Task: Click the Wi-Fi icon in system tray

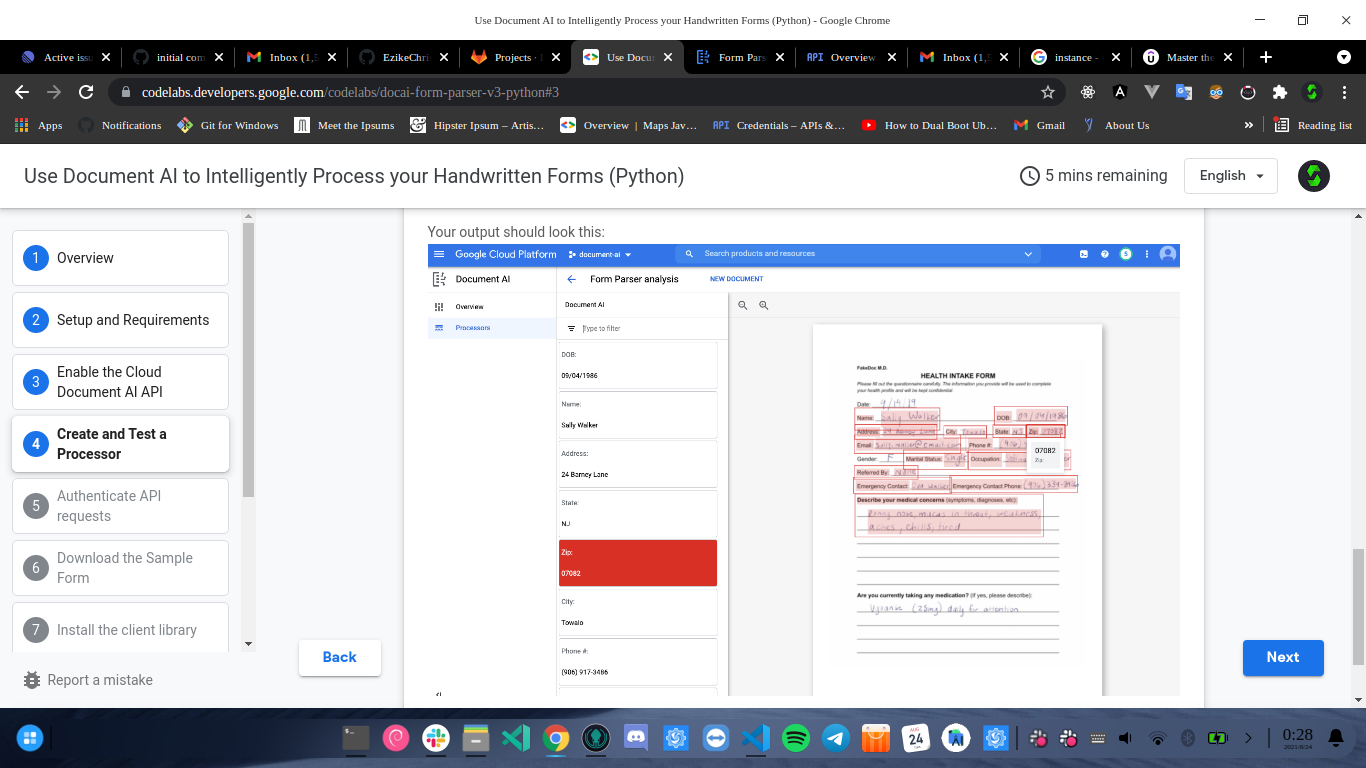Action: tap(1158, 739)
